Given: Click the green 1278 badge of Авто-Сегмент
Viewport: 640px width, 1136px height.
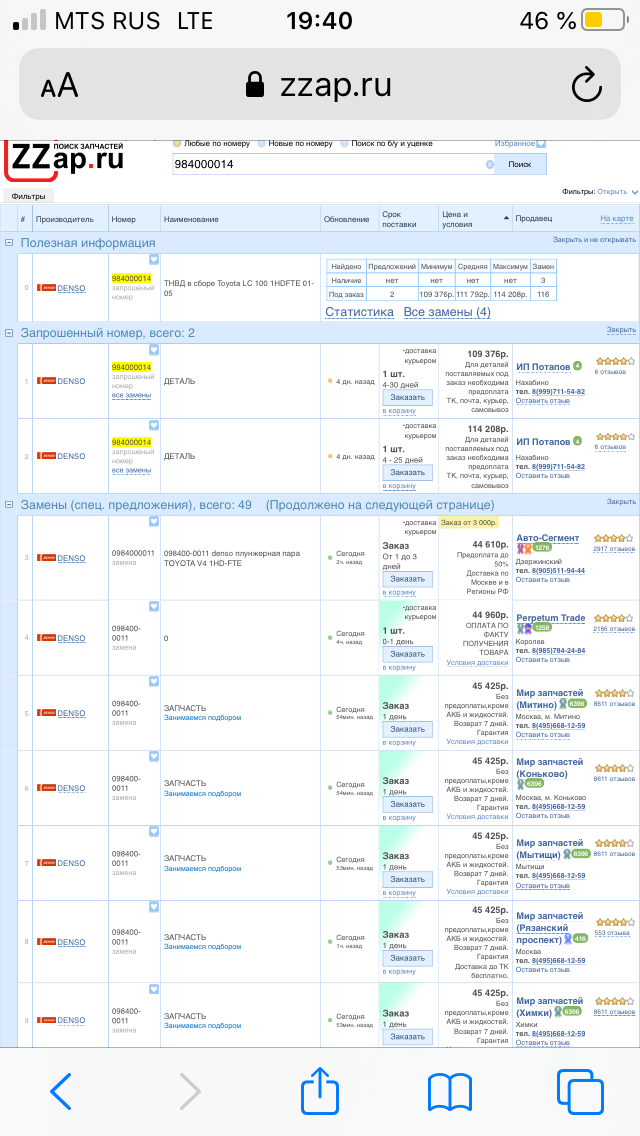Looking at the screenshot, I should [x=542, y=548].
